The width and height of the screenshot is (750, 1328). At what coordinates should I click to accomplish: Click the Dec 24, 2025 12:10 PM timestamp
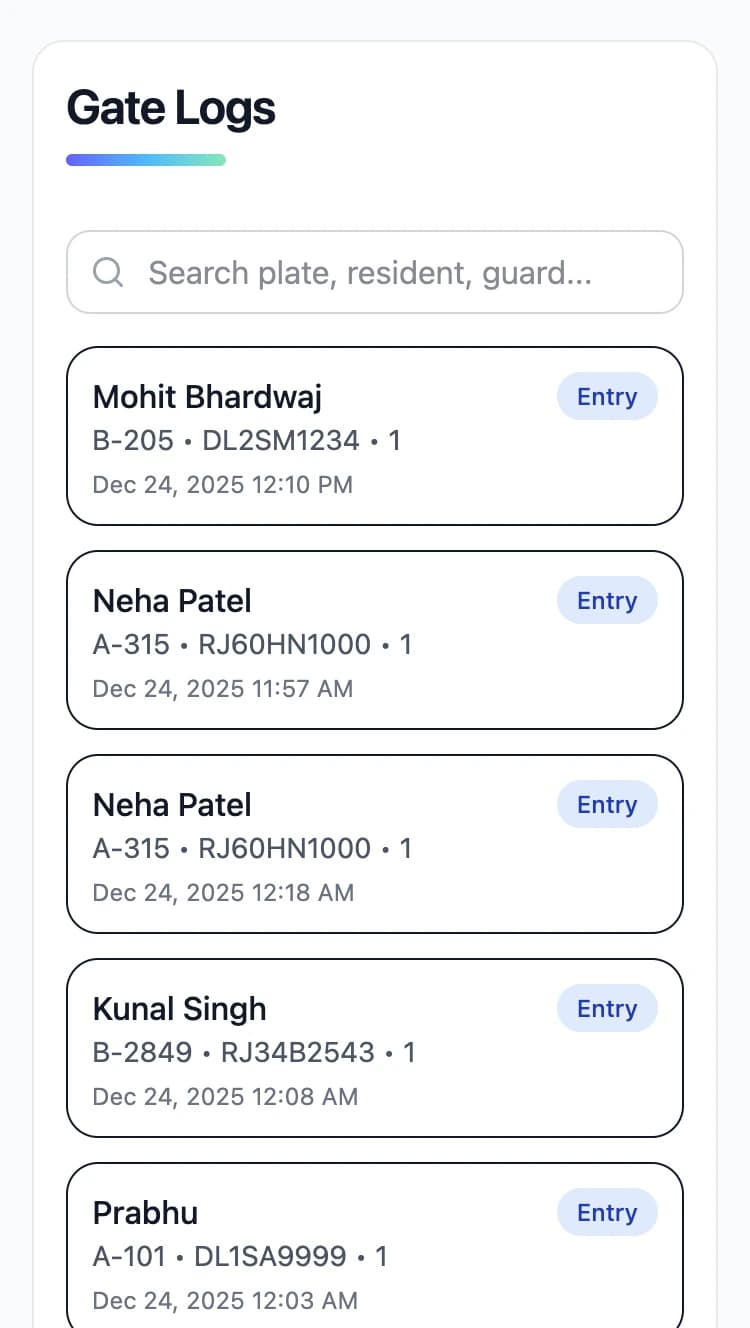(223, 485)
